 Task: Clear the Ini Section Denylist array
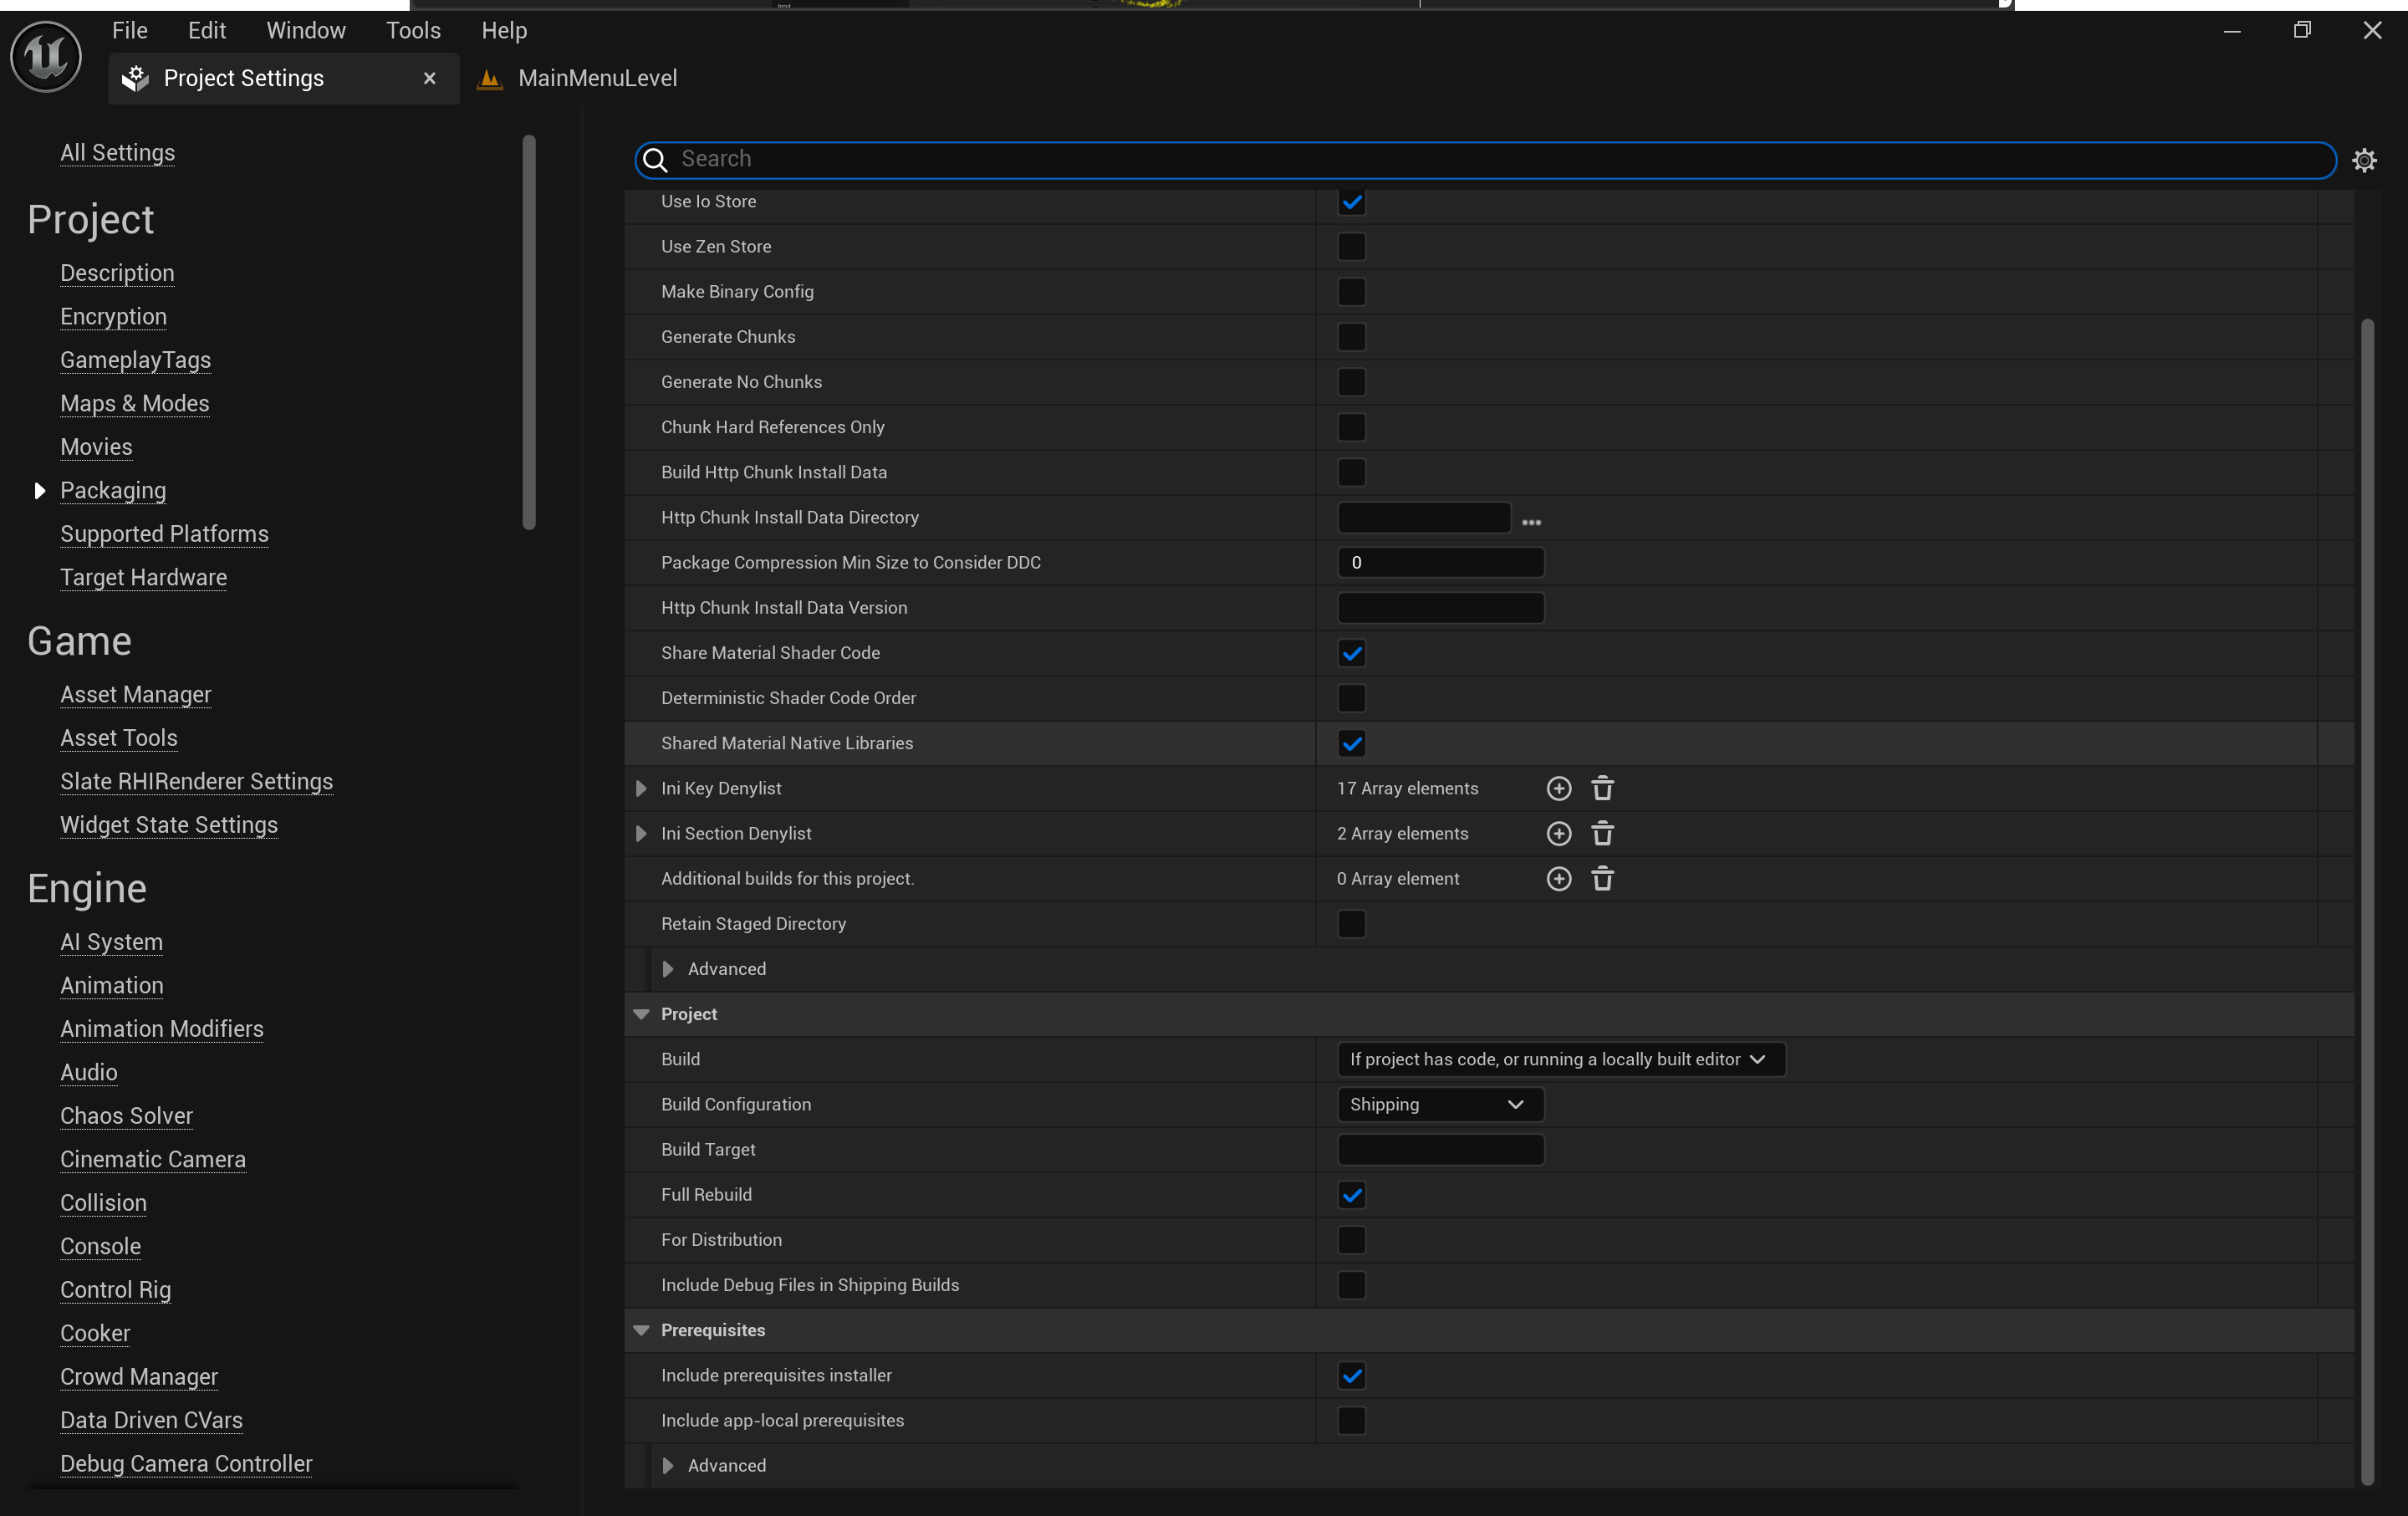(x=1602, y=833)
